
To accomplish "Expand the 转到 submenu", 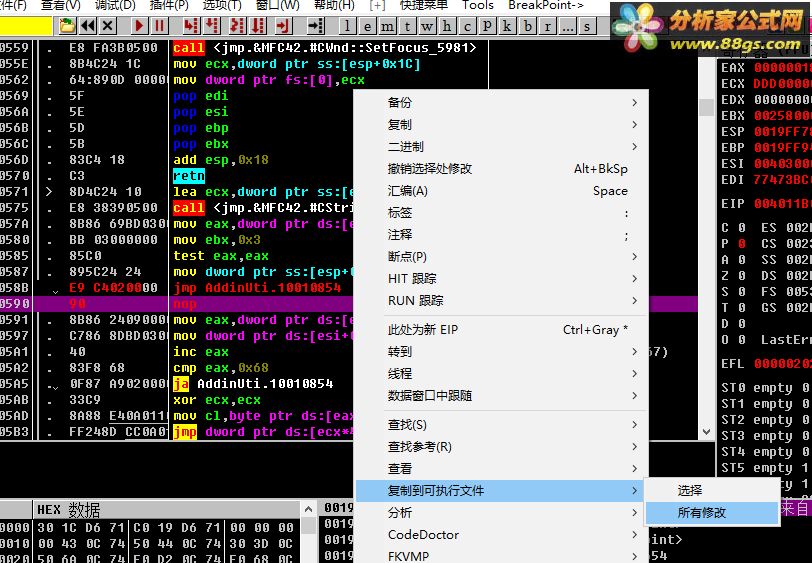I will [x=501, y=352].
